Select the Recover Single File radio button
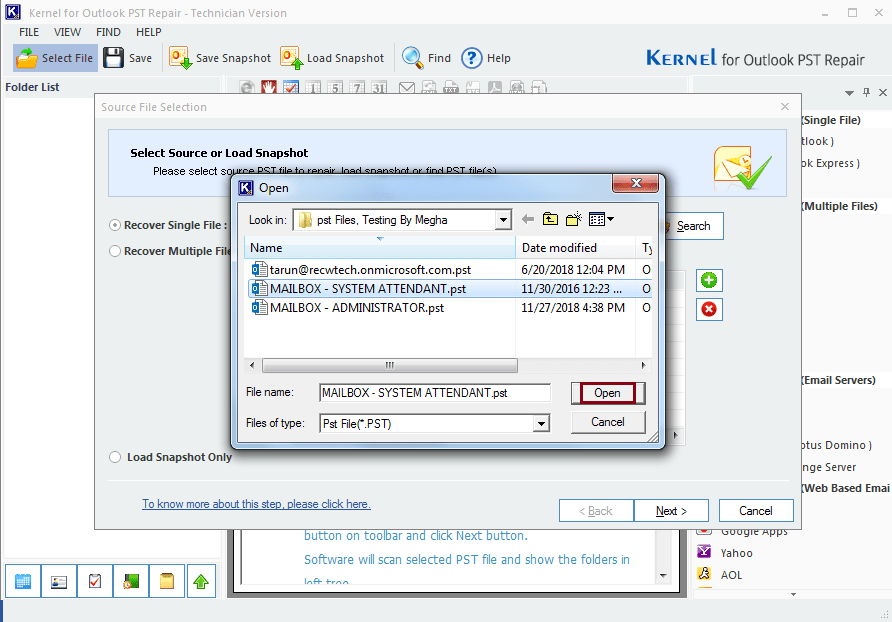This screenshot has height=622, width=892. coord(115,225)
